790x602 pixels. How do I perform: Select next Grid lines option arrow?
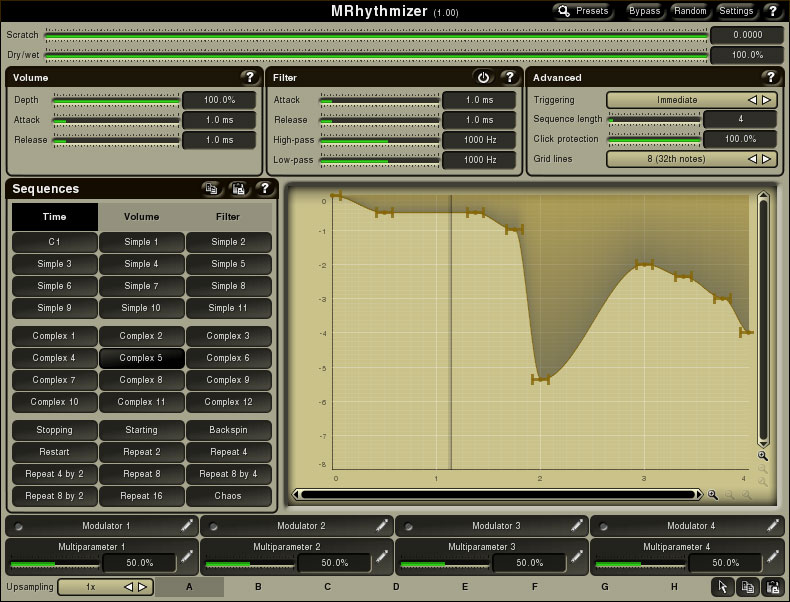pos(766,159)
